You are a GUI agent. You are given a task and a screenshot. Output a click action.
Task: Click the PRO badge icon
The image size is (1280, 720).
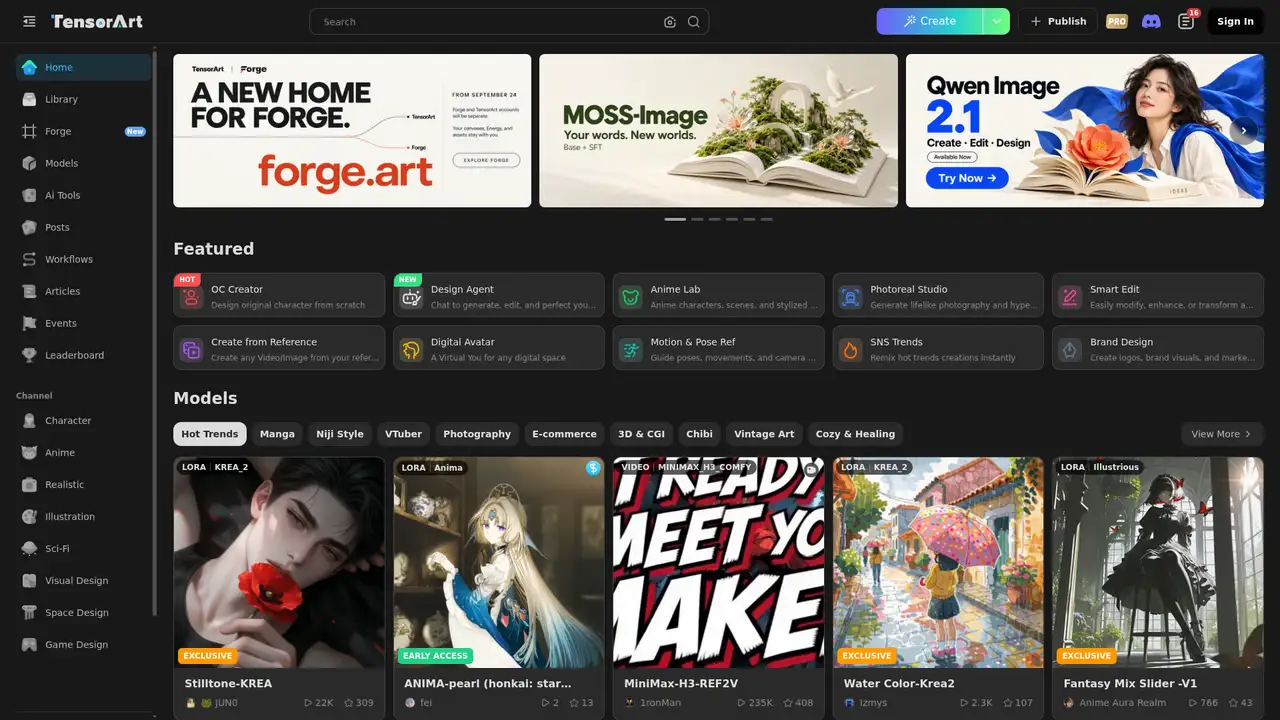tap(1117, 21)
